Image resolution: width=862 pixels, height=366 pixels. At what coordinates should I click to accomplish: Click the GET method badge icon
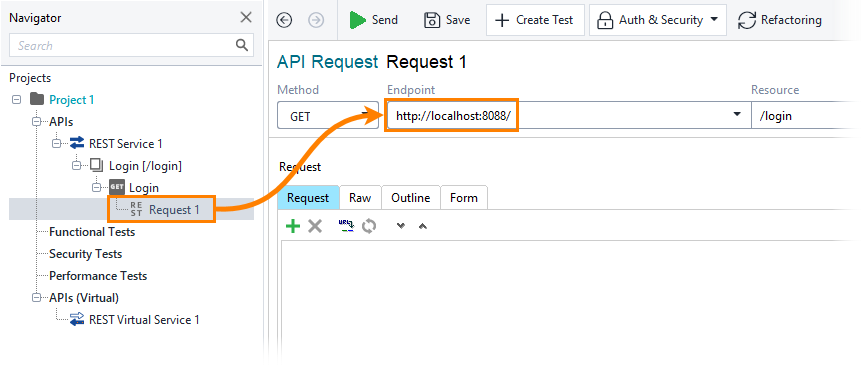117,187
